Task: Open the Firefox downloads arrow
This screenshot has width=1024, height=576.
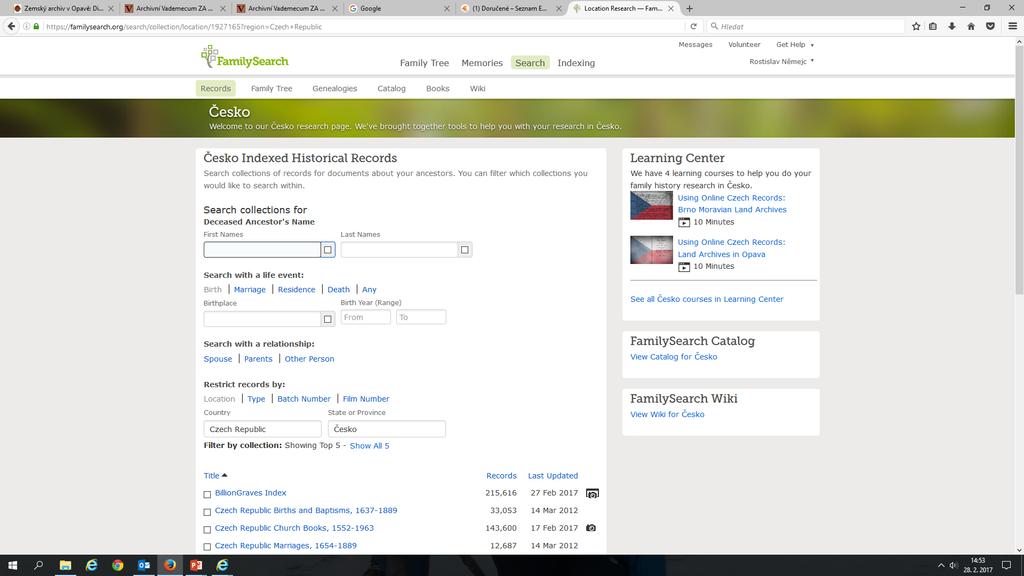Action: click(x=952, y=26)
